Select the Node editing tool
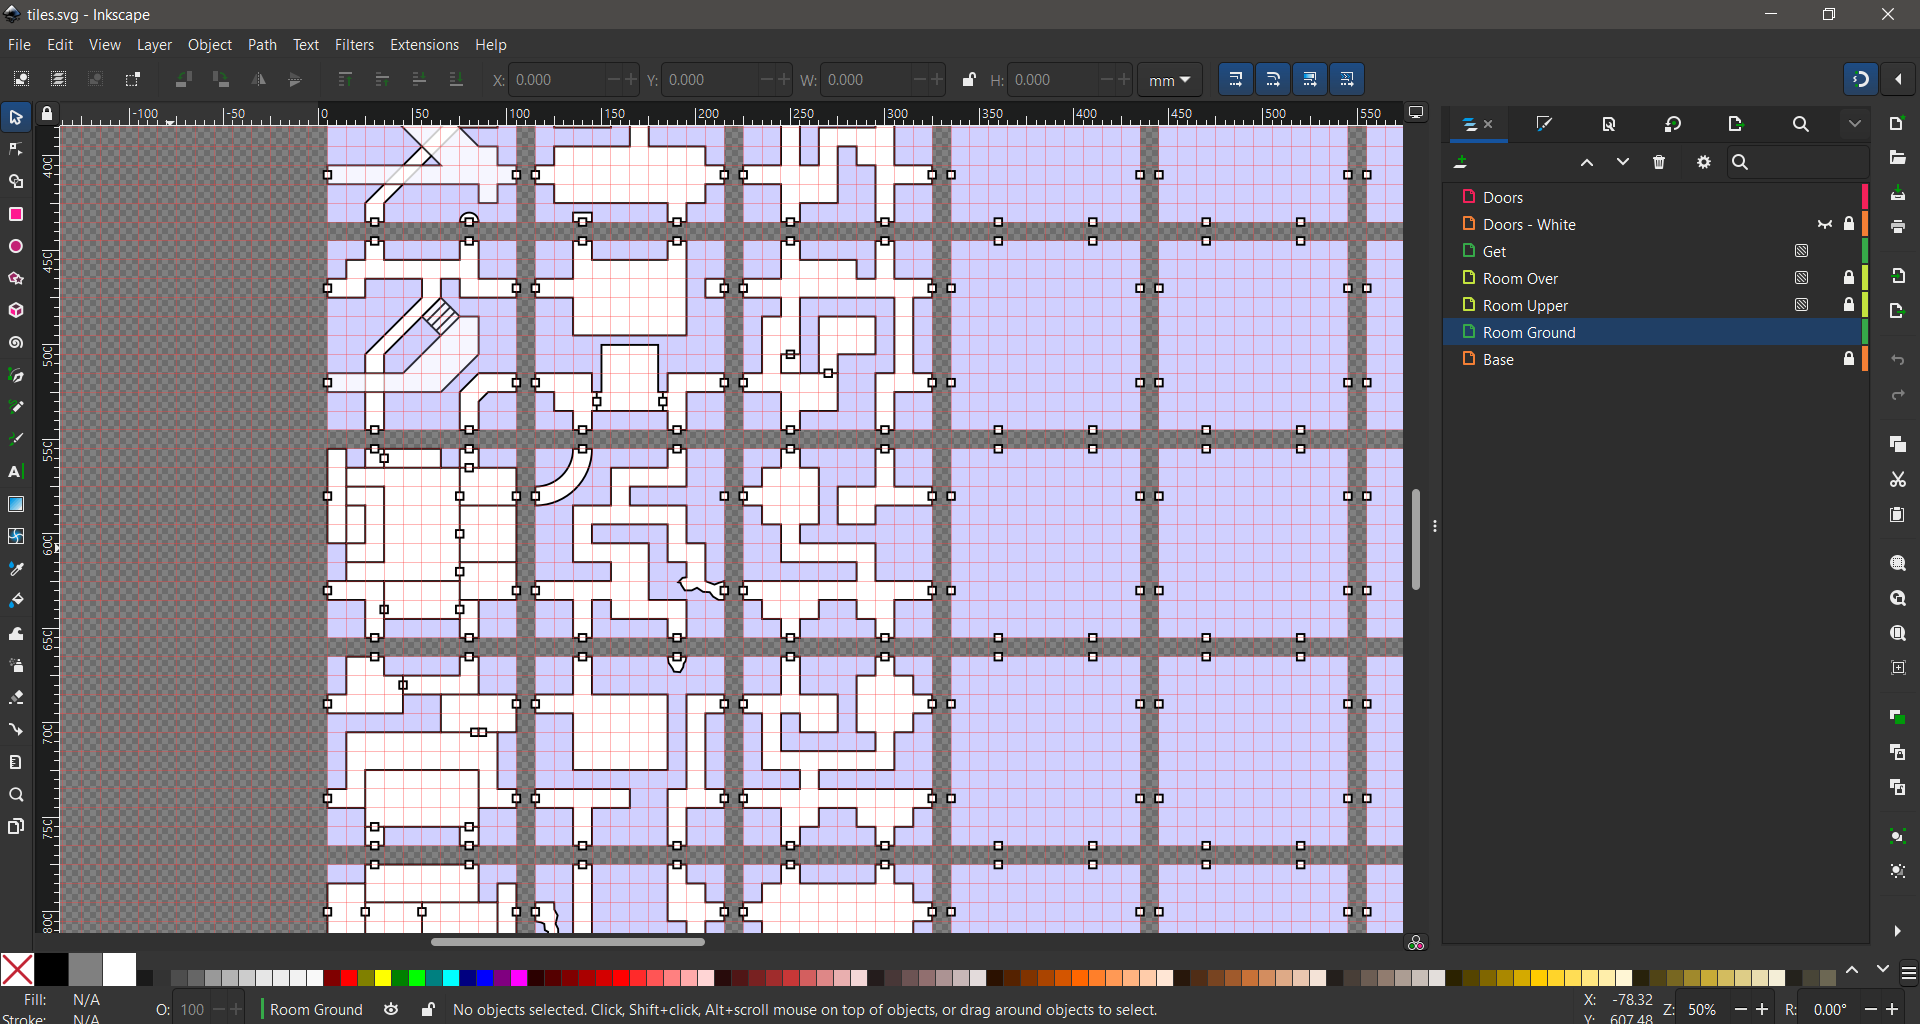1920x1024 pixels. (x=16, y=150)
